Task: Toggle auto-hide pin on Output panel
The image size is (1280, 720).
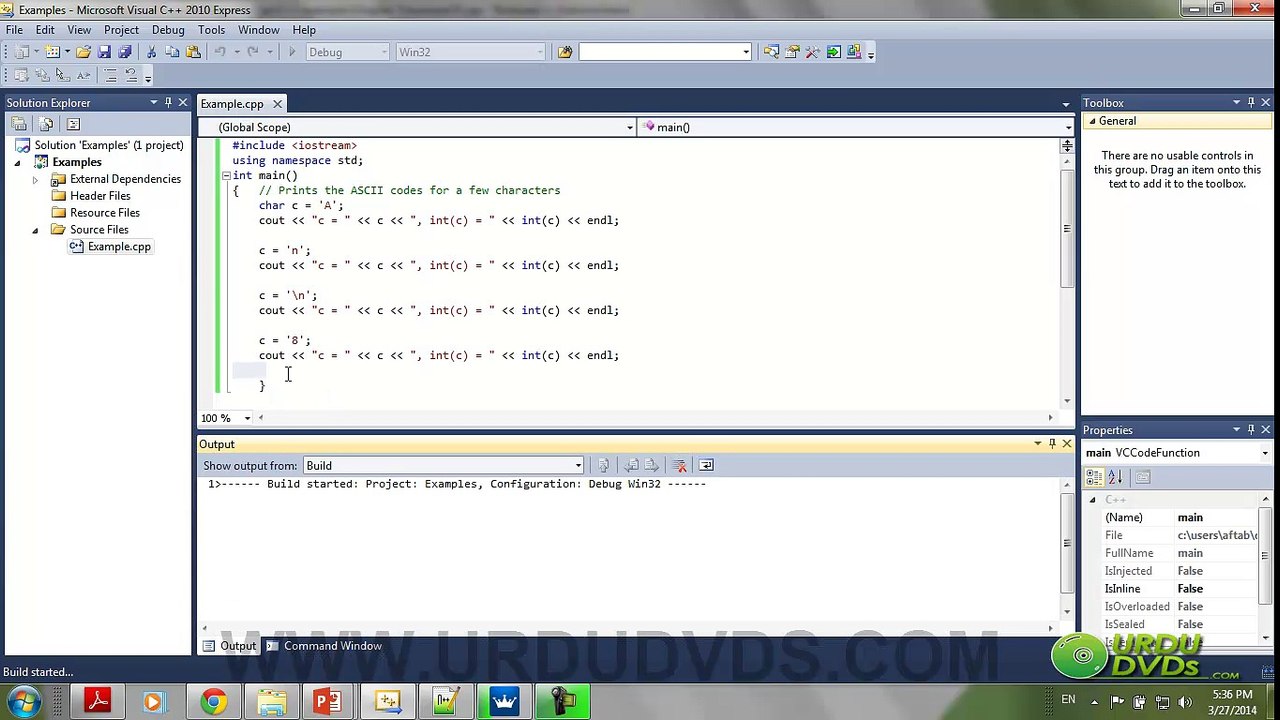Action: (1052, 444)
